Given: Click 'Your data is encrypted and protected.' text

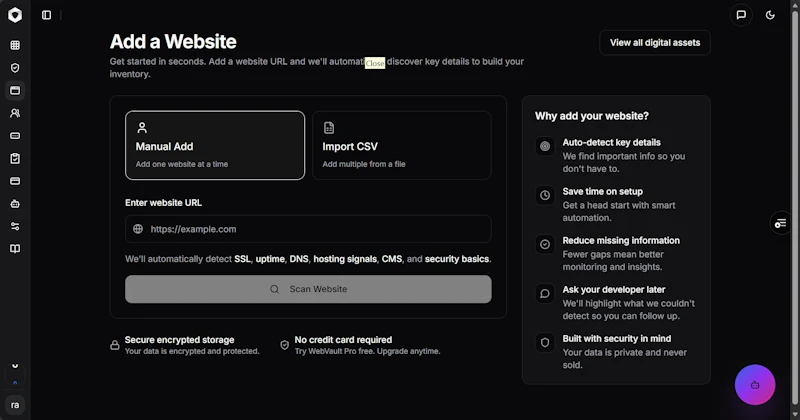Looking at the screenshot, I should click(192, 351).
